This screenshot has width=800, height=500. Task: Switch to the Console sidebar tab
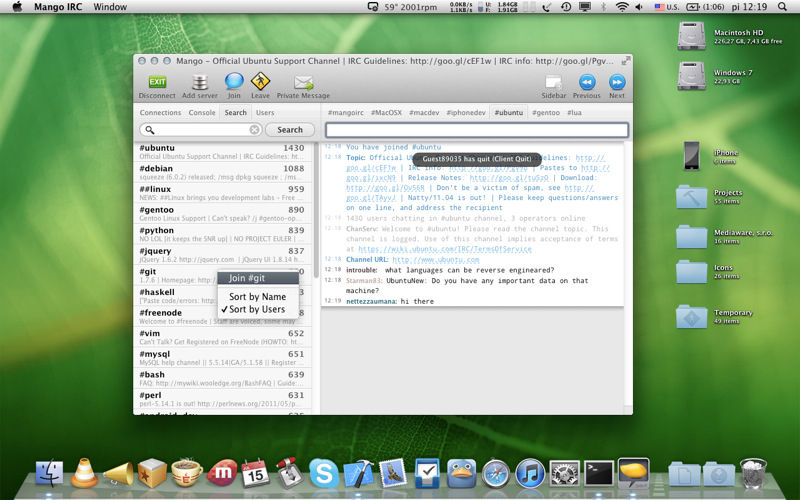pos(202,113)
